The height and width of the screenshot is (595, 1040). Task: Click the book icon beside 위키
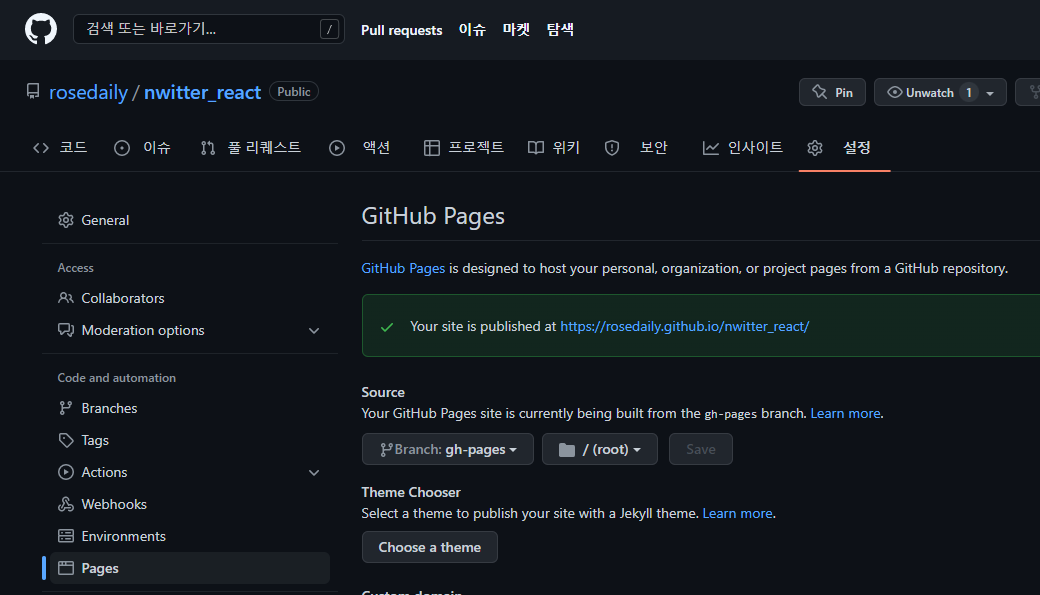tap(536, 148)
